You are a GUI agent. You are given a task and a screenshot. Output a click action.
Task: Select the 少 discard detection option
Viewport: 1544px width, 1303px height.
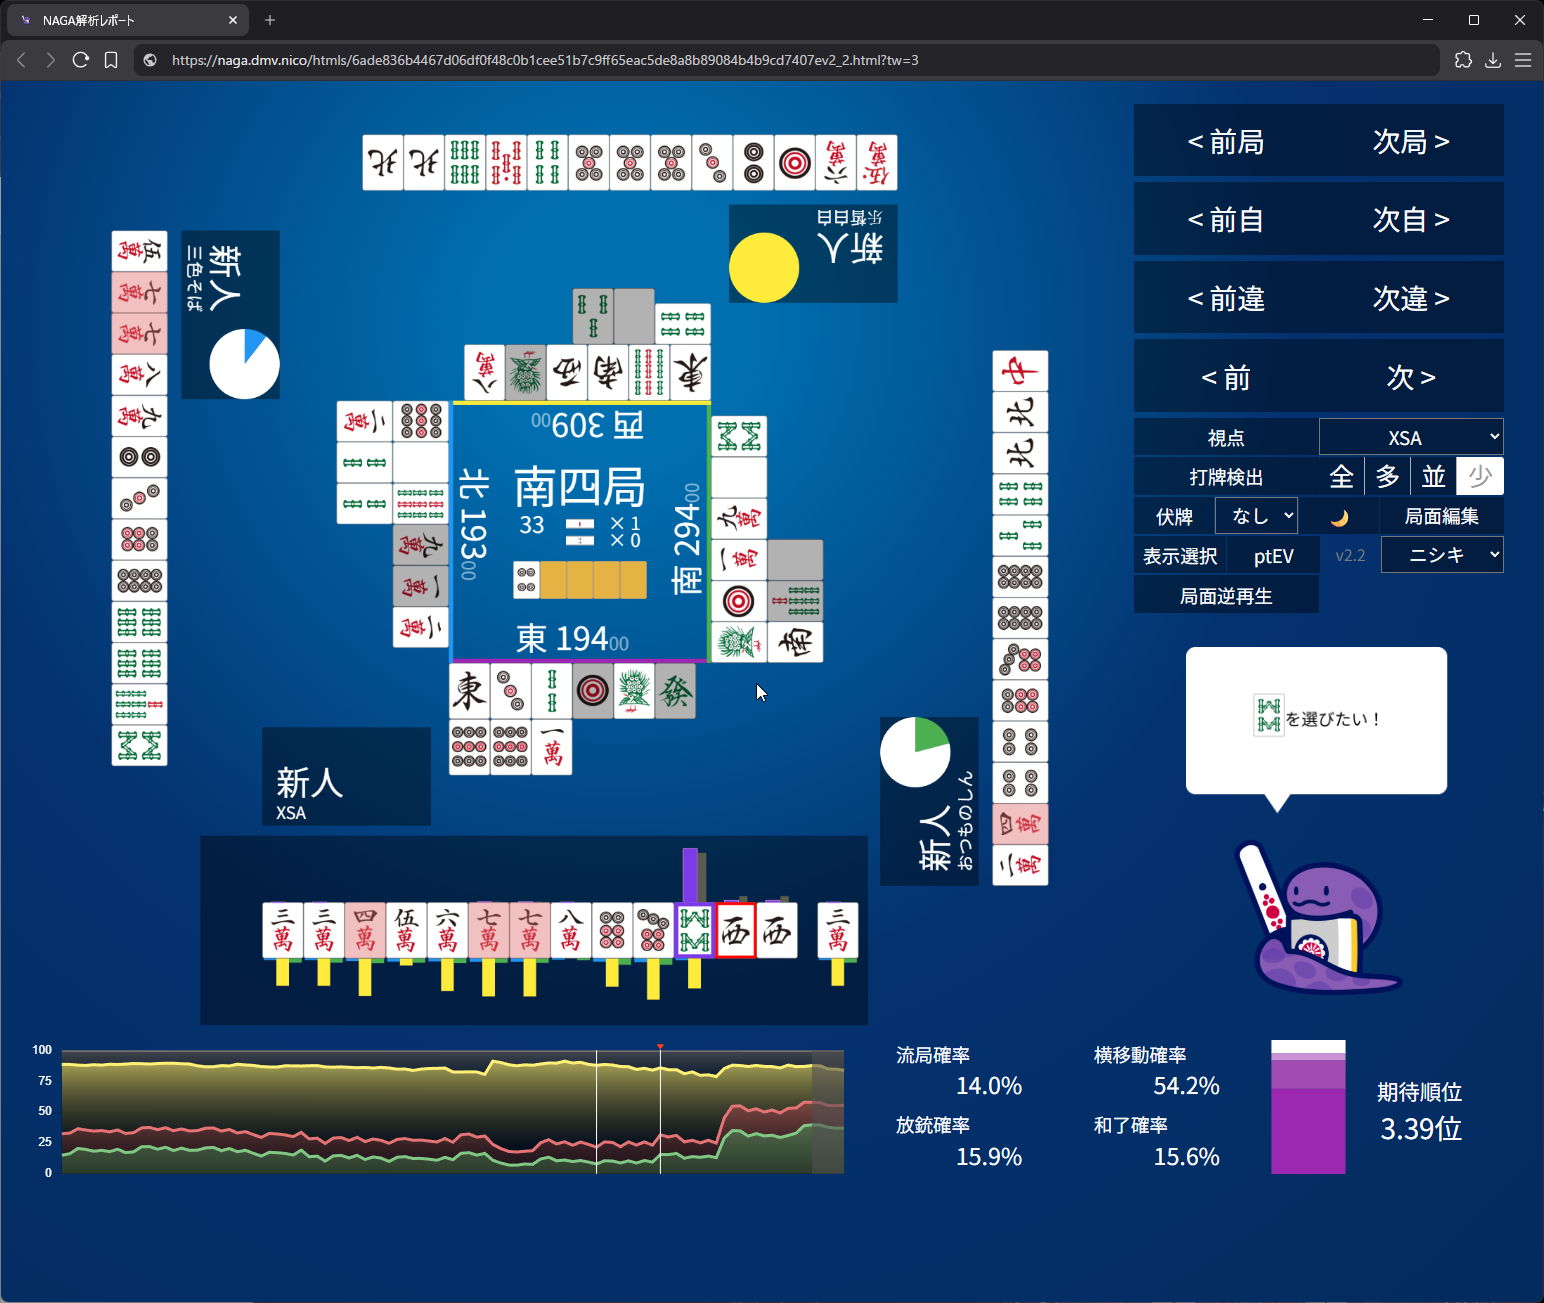point(1479,477)
